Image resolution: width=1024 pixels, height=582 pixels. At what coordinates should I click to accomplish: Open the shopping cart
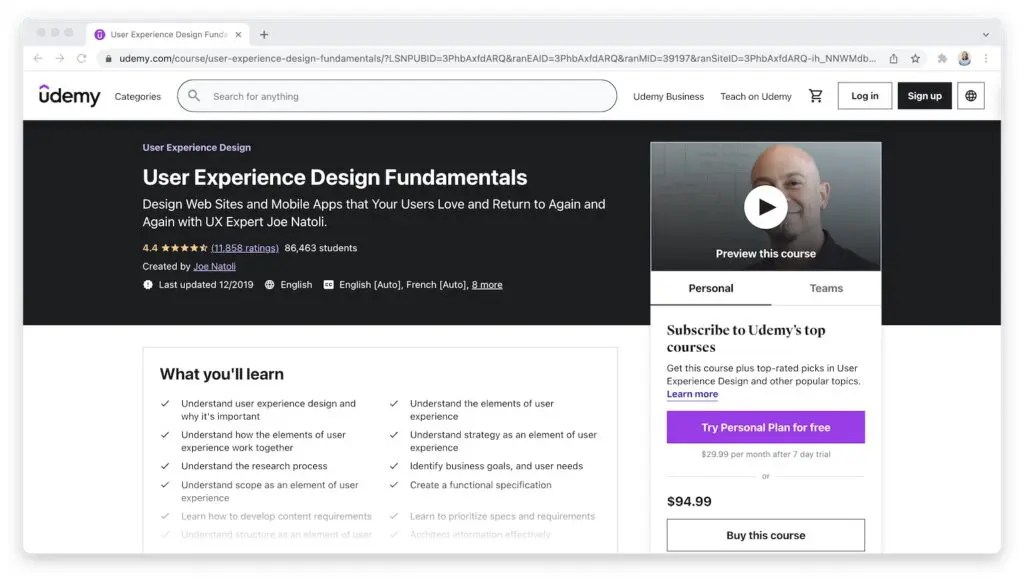815,95
